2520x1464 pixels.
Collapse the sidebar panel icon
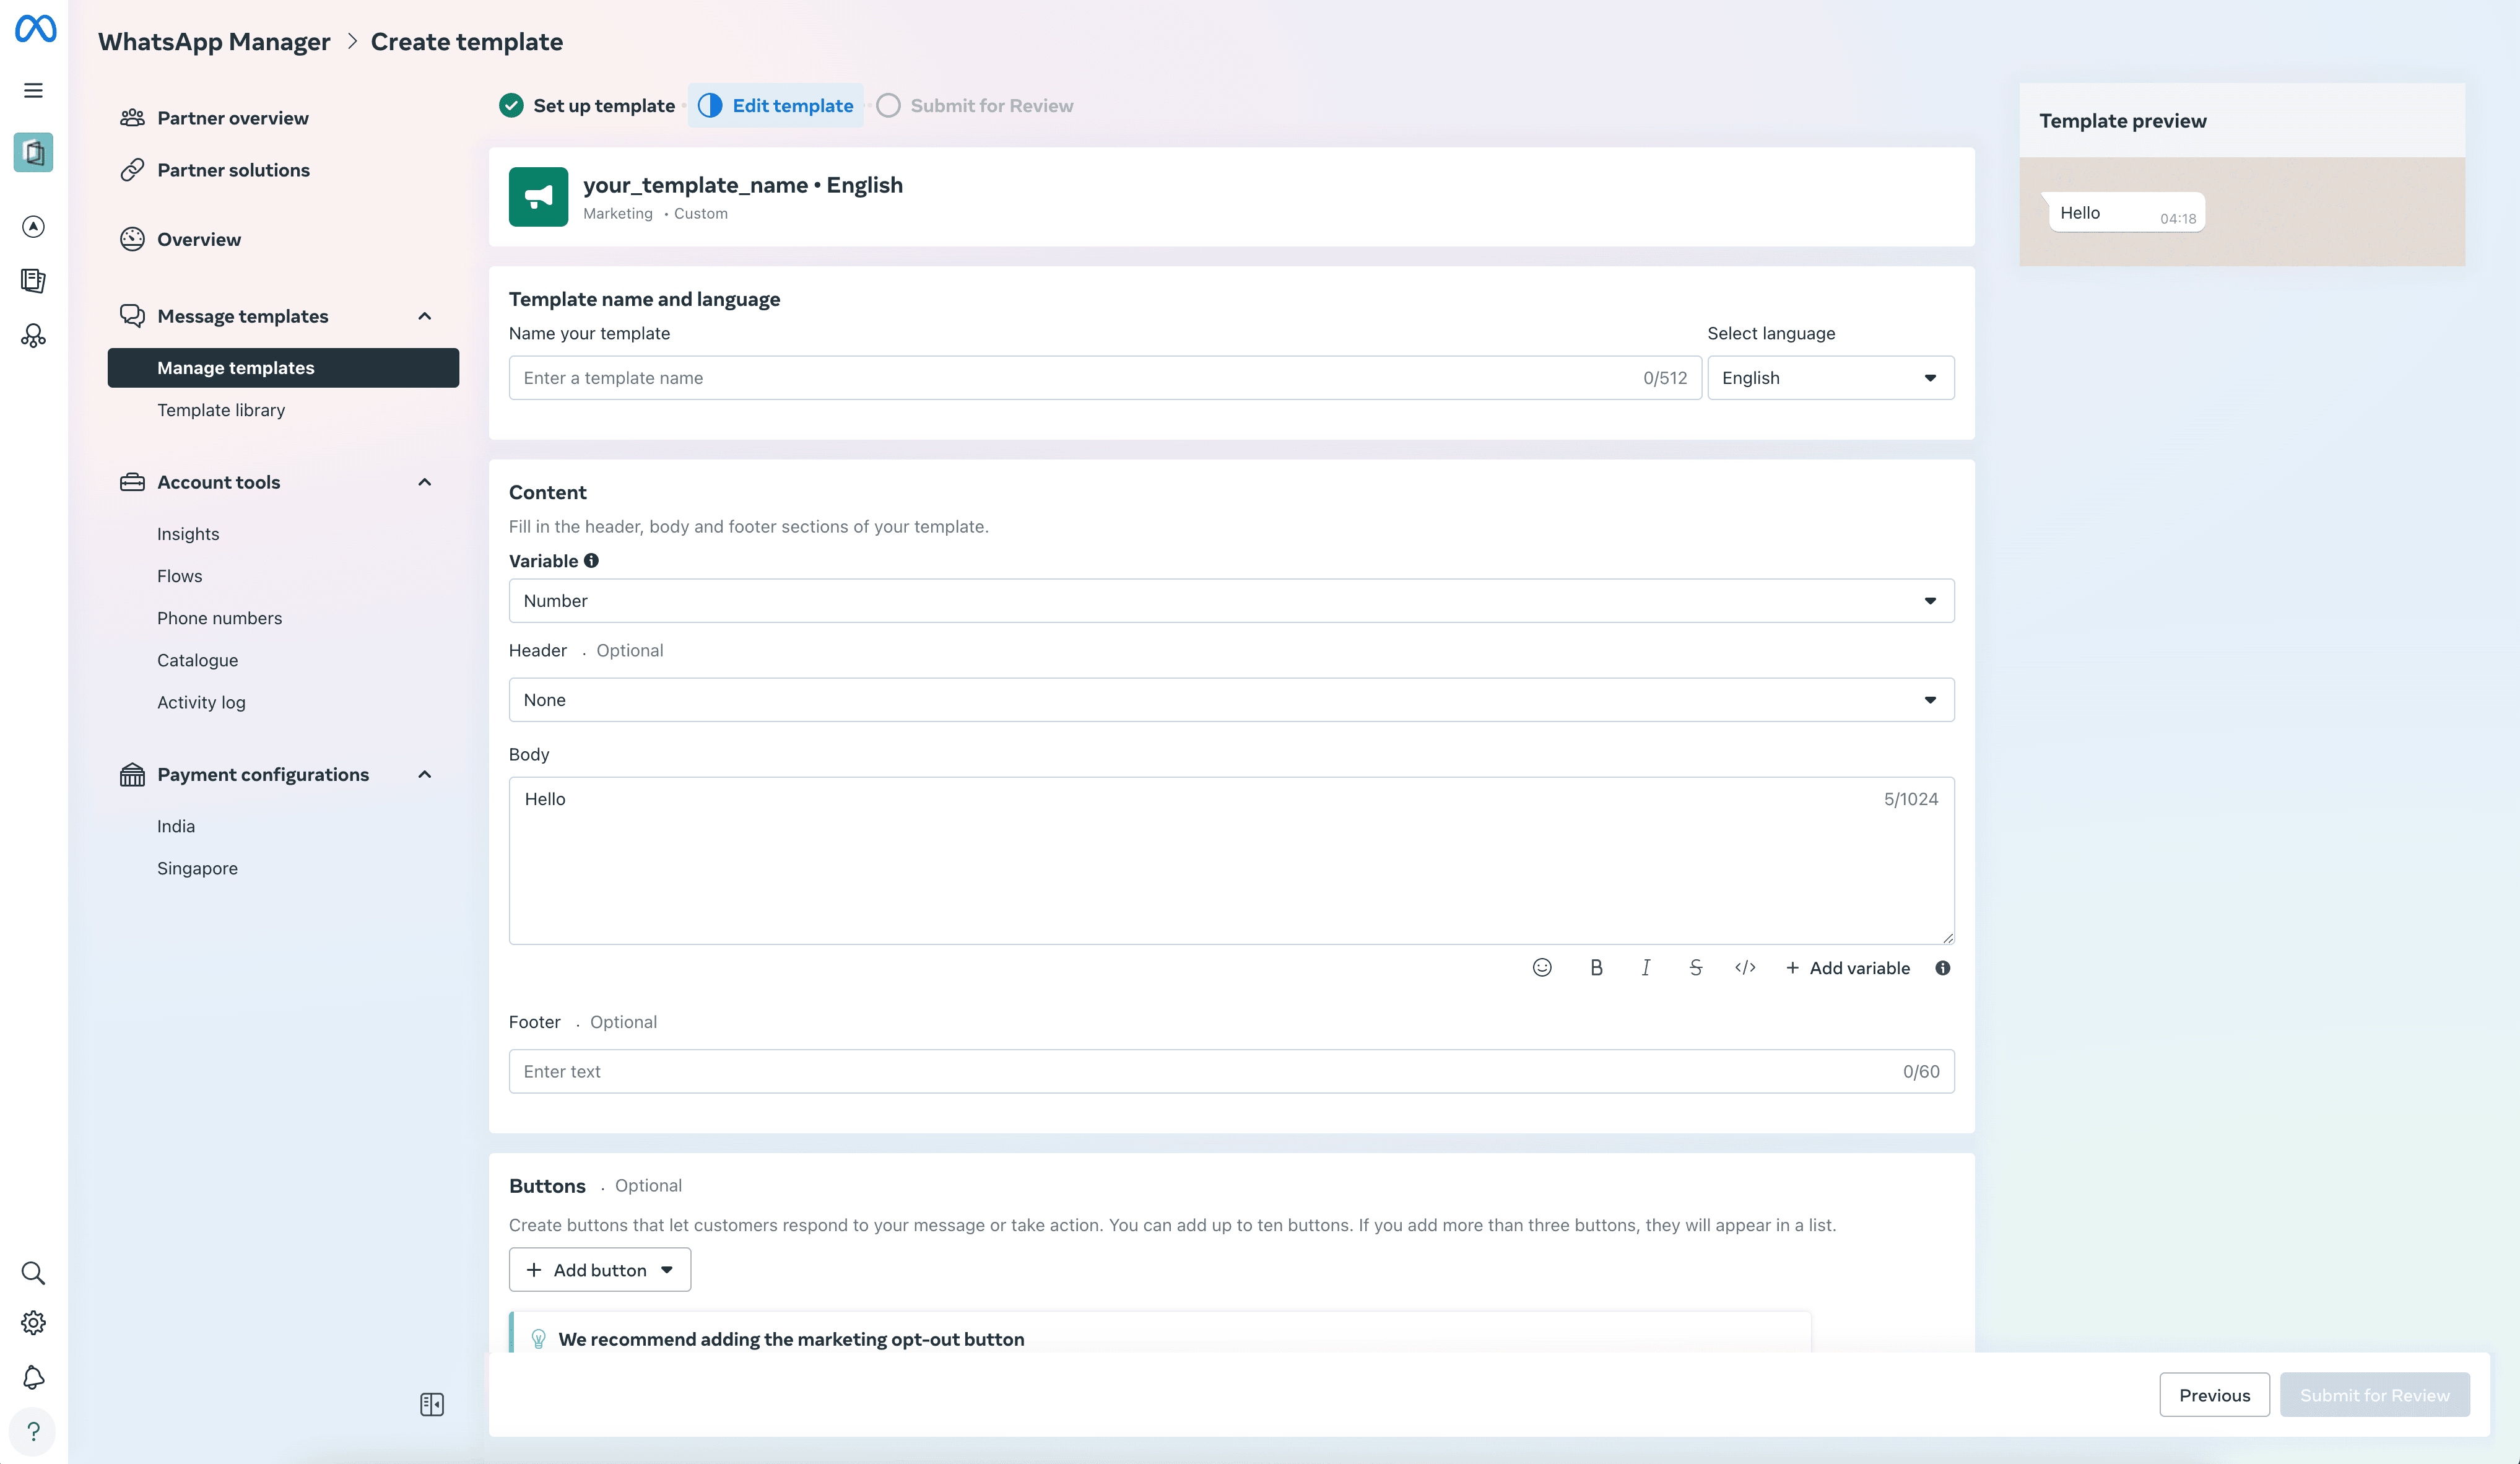432,1404
